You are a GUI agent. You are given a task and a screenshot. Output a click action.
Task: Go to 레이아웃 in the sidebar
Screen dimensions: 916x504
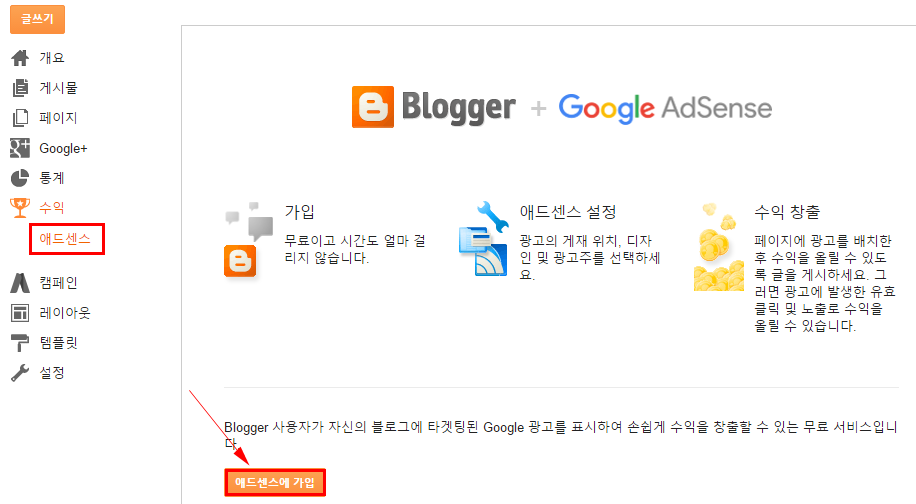(x=65, y=313)
